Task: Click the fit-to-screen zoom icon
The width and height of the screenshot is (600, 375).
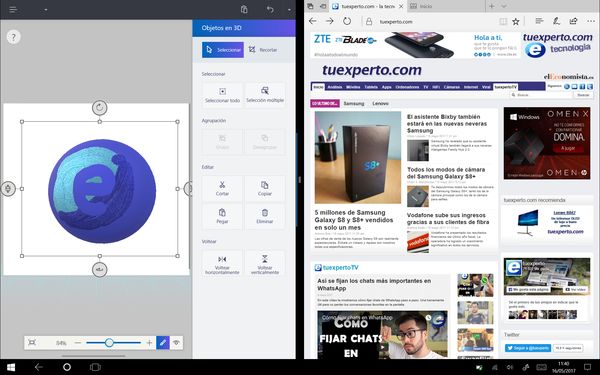Action: pyautogui.click(x=32, y=342)
